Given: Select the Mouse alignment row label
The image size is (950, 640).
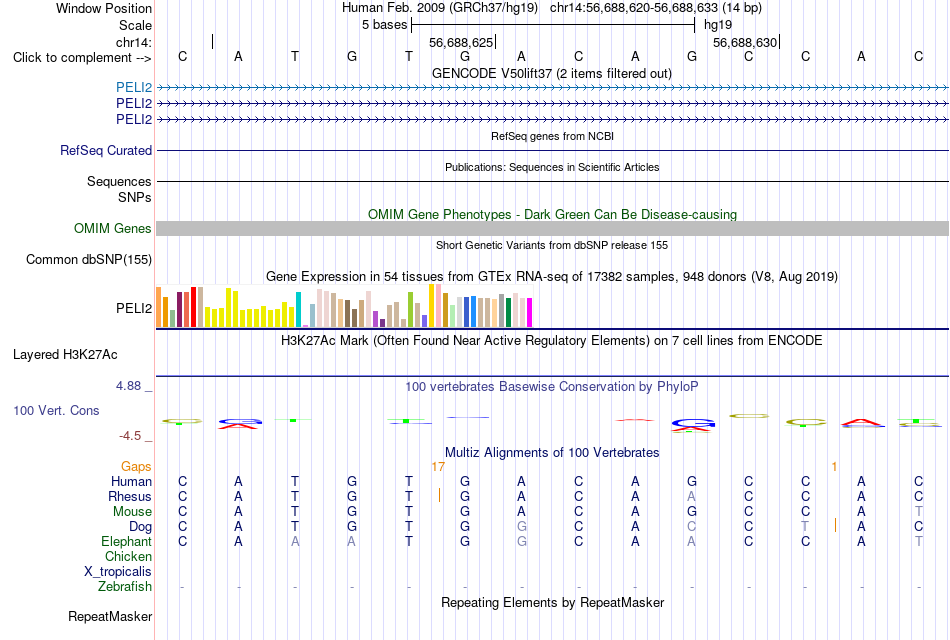Looking at the screenshot, I should [x=132, y=512].
